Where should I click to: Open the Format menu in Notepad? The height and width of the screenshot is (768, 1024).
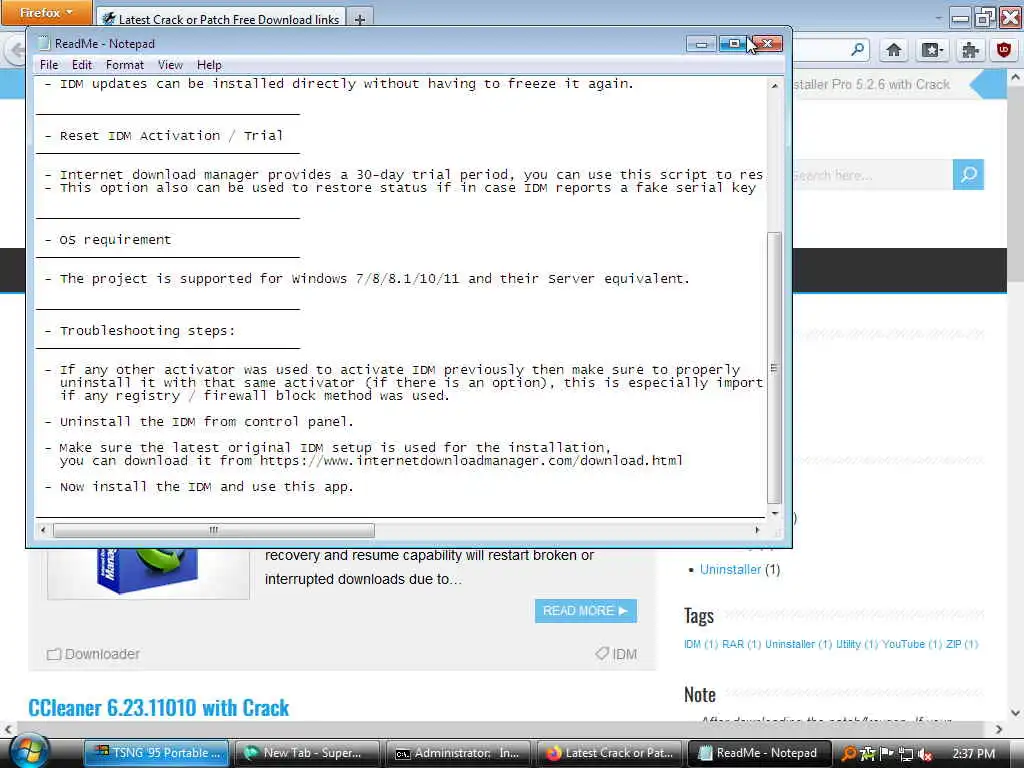[x=125, y=65]
